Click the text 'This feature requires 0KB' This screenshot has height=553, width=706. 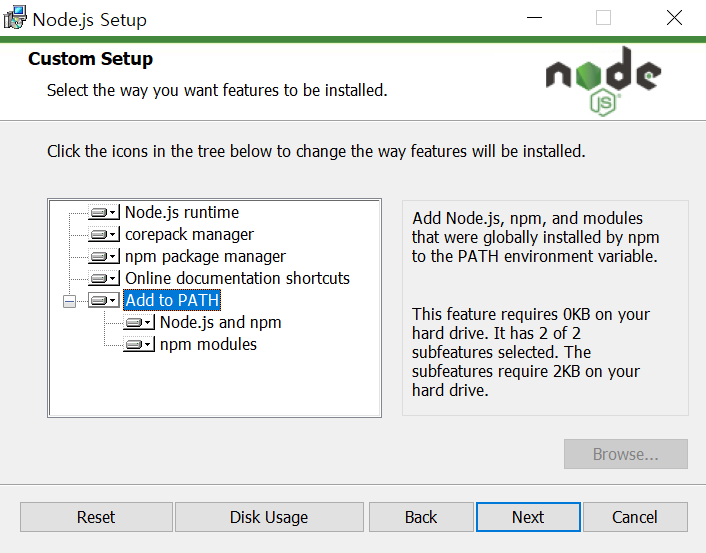tap(531, 352)
